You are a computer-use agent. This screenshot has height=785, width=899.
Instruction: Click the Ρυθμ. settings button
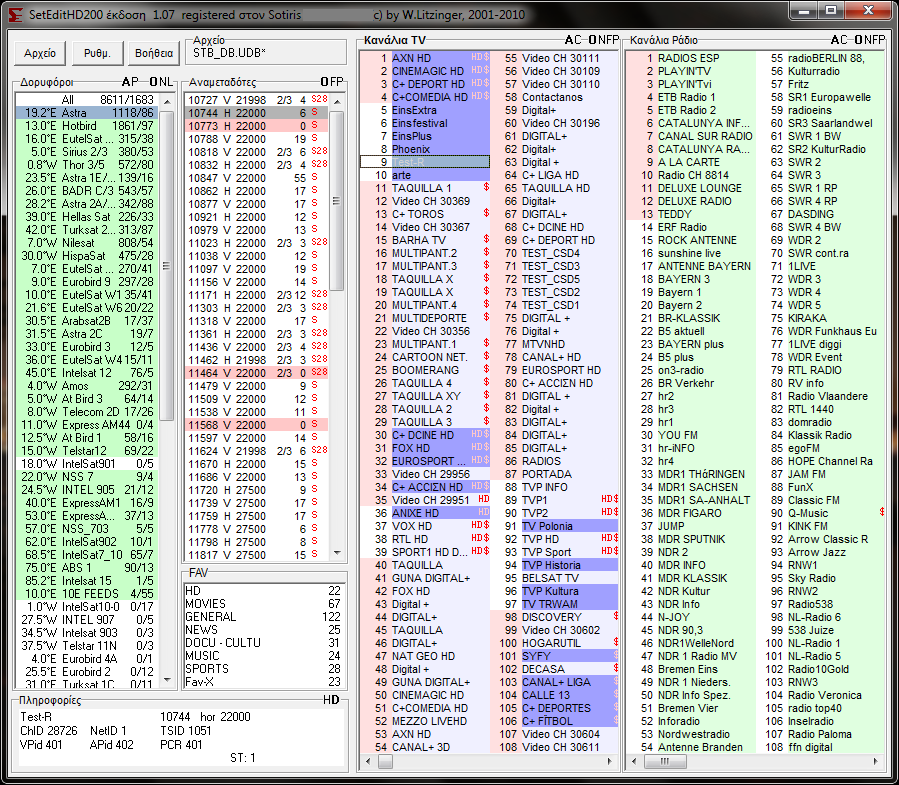(97, 53)
